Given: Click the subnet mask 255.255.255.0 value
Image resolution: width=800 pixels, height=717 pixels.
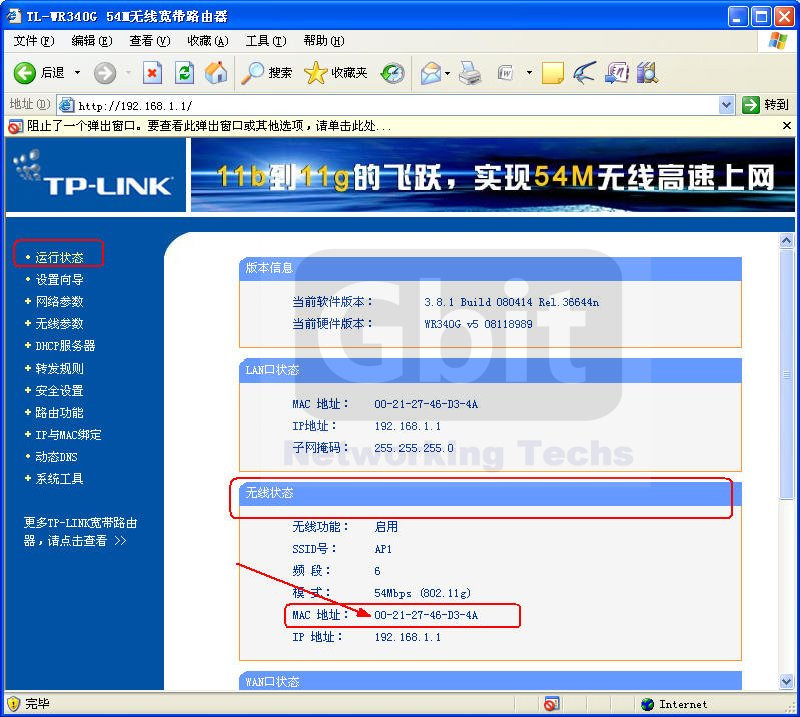Looking at the screenshot, I should [x=414, y=448].
